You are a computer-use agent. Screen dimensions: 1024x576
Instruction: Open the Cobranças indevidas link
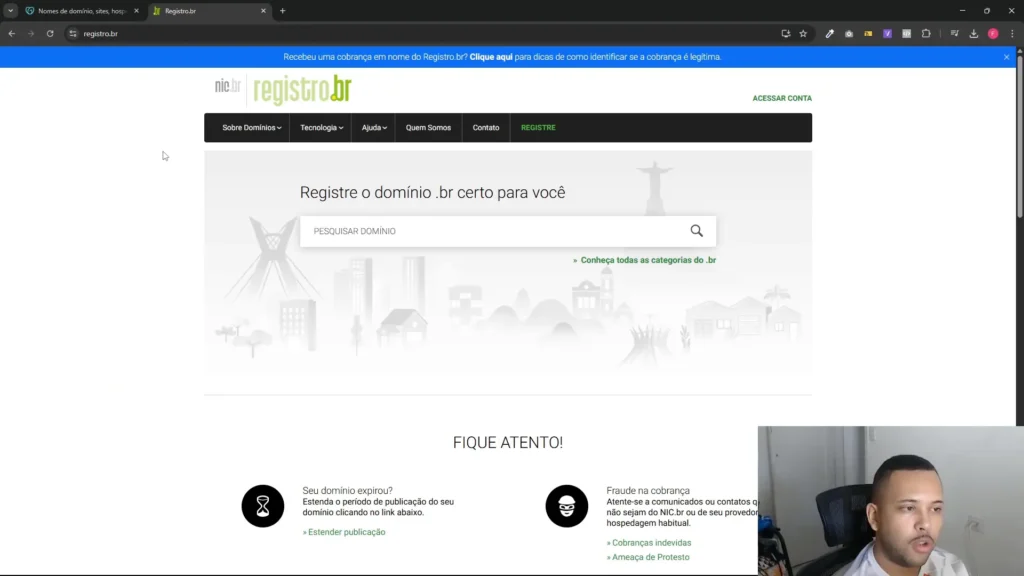651,543
